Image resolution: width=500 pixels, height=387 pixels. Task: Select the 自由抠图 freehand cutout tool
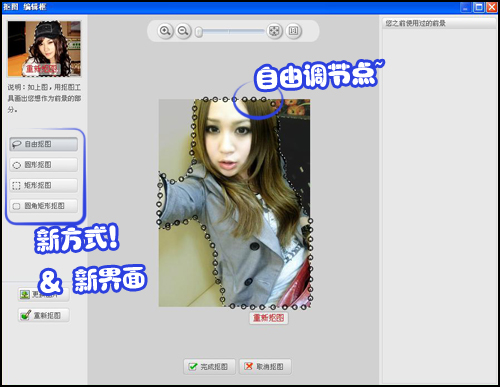[x=43, y=144]
